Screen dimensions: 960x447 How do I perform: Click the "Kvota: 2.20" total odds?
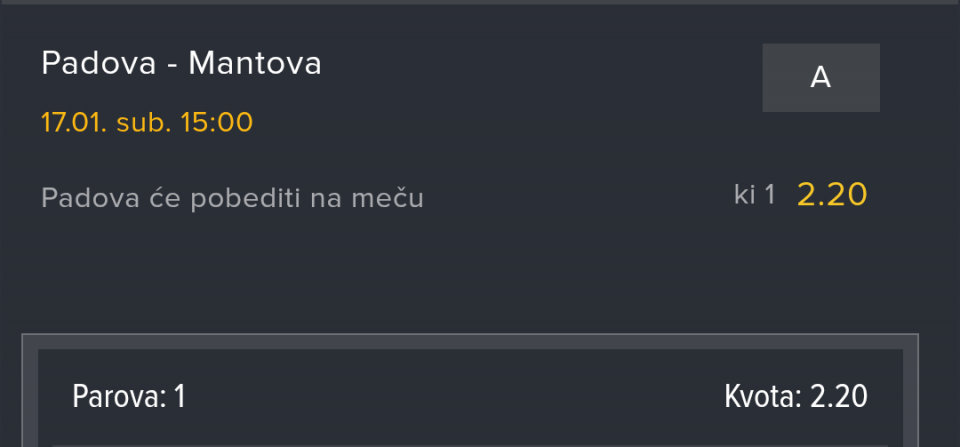coord(795,397)
